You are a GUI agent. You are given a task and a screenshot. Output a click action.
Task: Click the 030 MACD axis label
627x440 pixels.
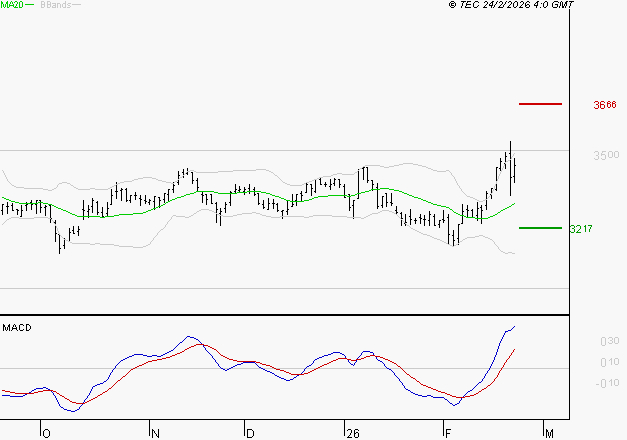pyautogui.click(x=610, y=341)
